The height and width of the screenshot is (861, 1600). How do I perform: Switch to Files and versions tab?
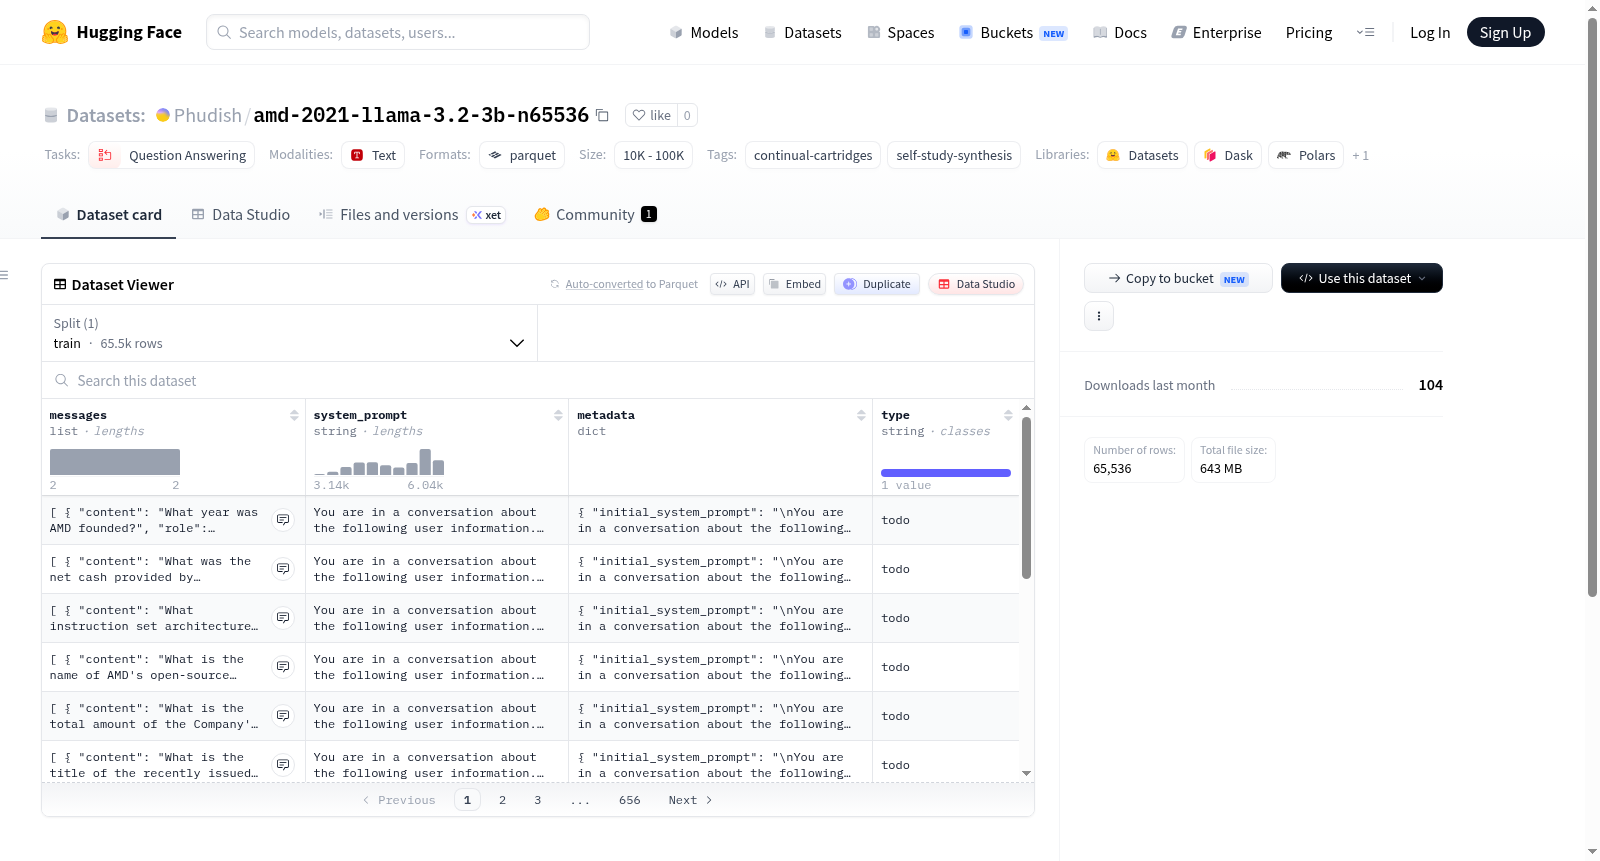point(412,214)
